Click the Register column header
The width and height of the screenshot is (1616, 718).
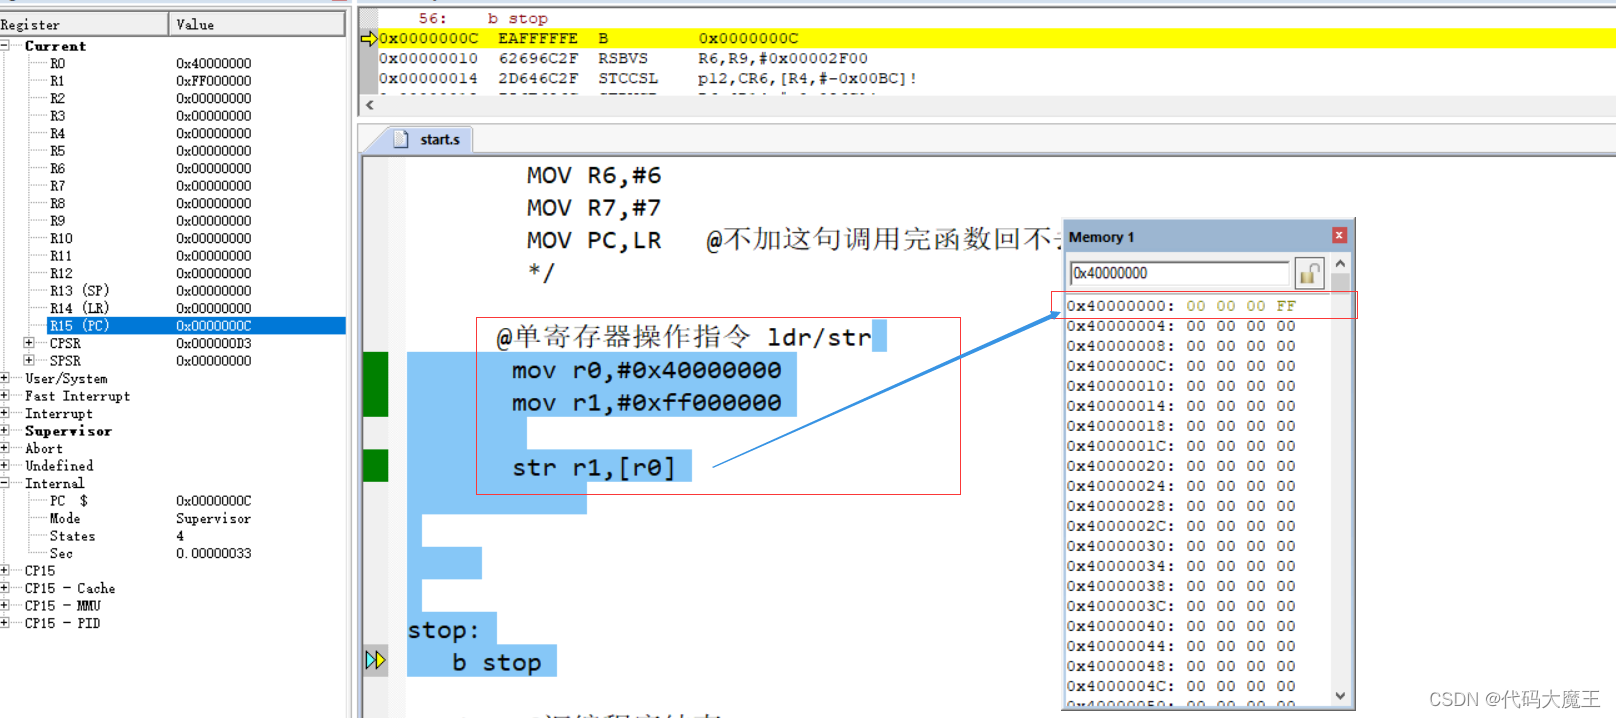click(84, 24)
